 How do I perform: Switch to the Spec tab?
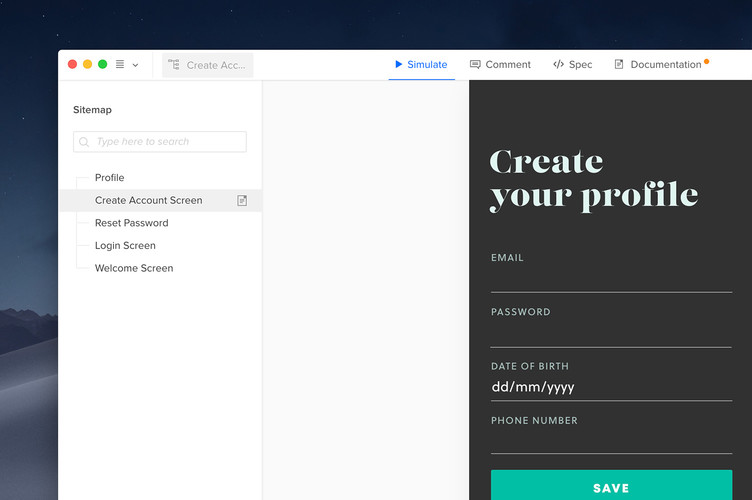pyautogui.click(x=573, y=65)
